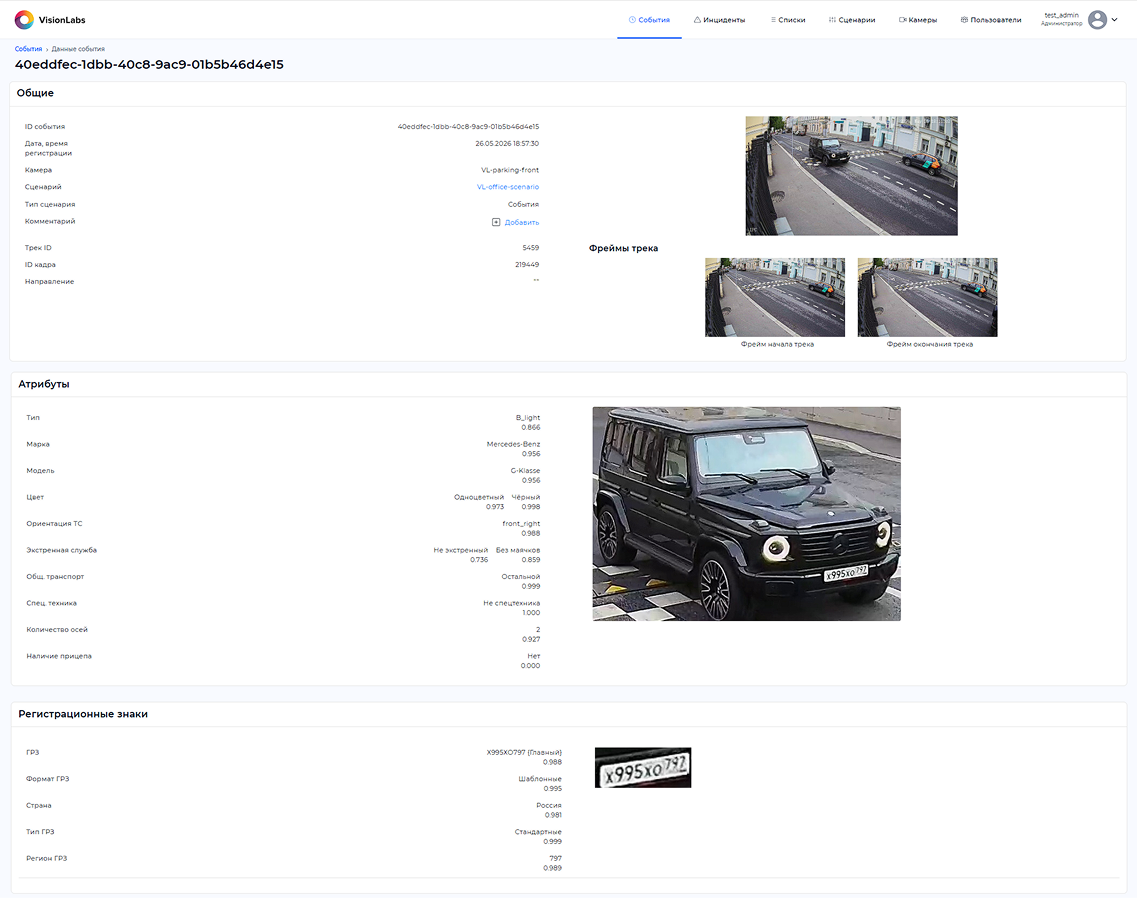
Task: Click the Трек ID value 5459
Action: 531,248
